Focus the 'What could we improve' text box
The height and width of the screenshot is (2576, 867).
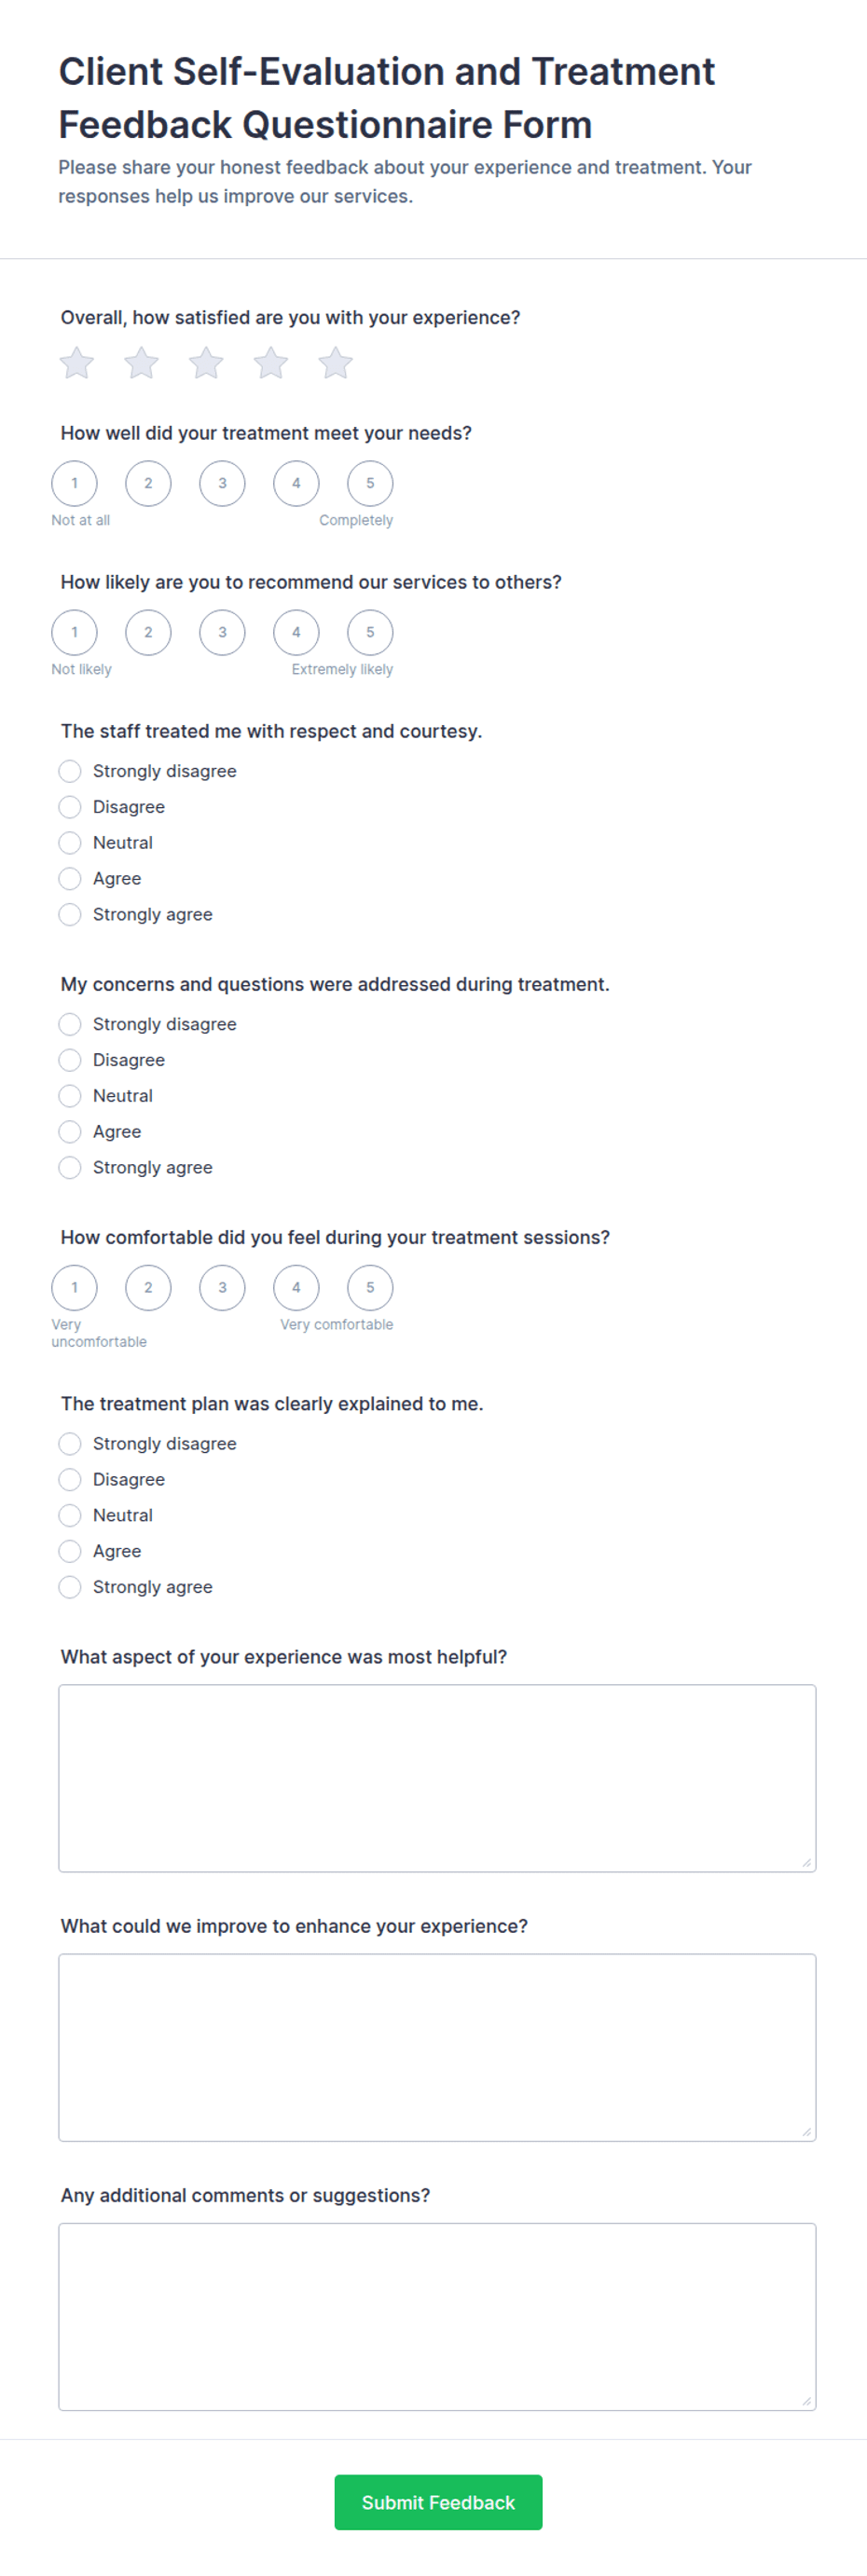(x=437, y=2047)
